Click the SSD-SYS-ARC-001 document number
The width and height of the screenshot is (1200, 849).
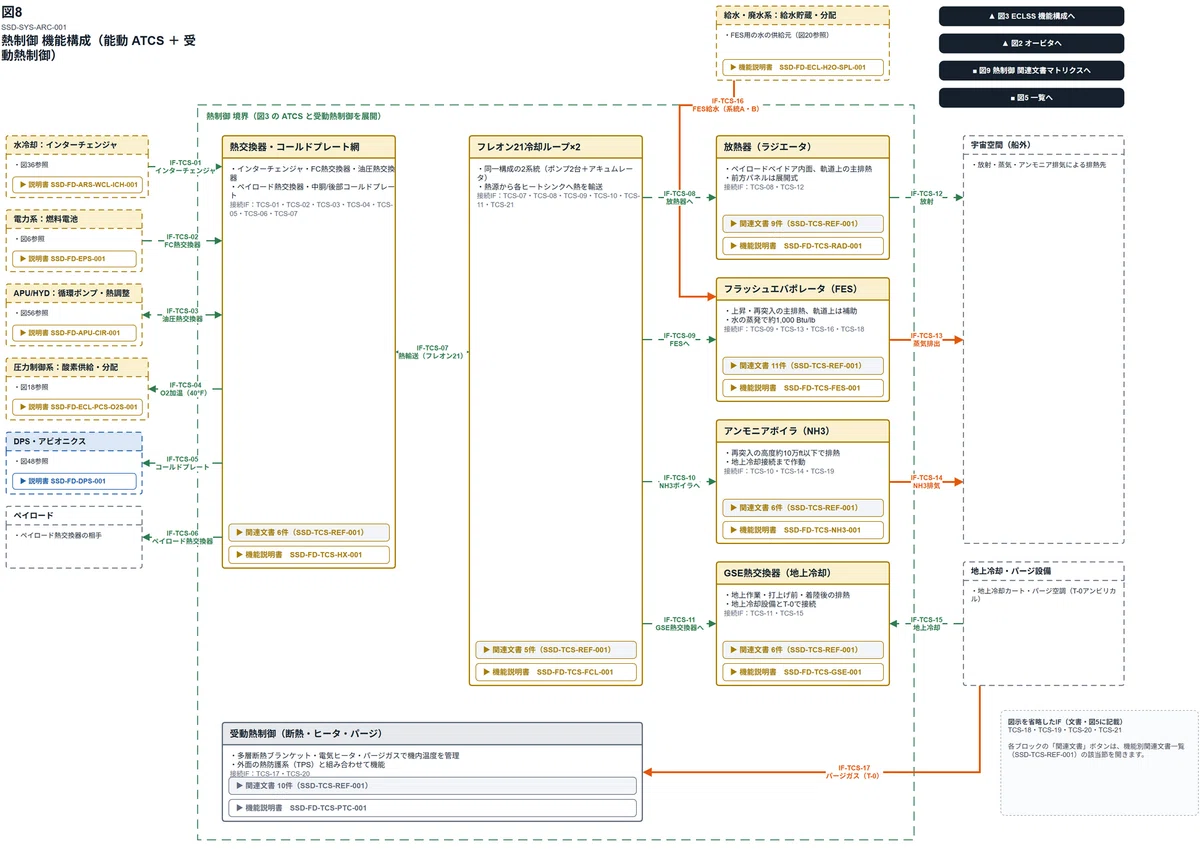click(35, 27)
